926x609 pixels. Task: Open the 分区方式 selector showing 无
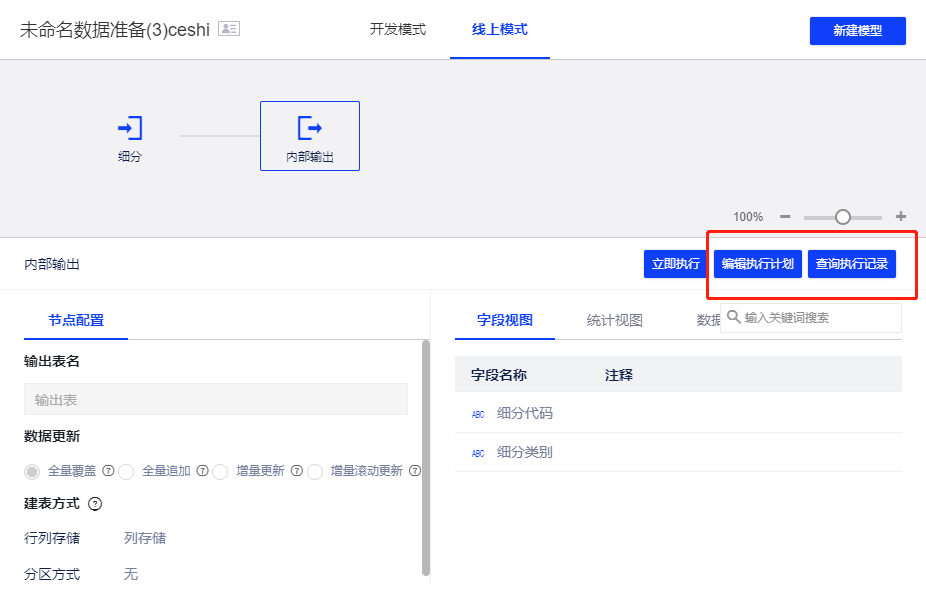click(x=130, y=574)
